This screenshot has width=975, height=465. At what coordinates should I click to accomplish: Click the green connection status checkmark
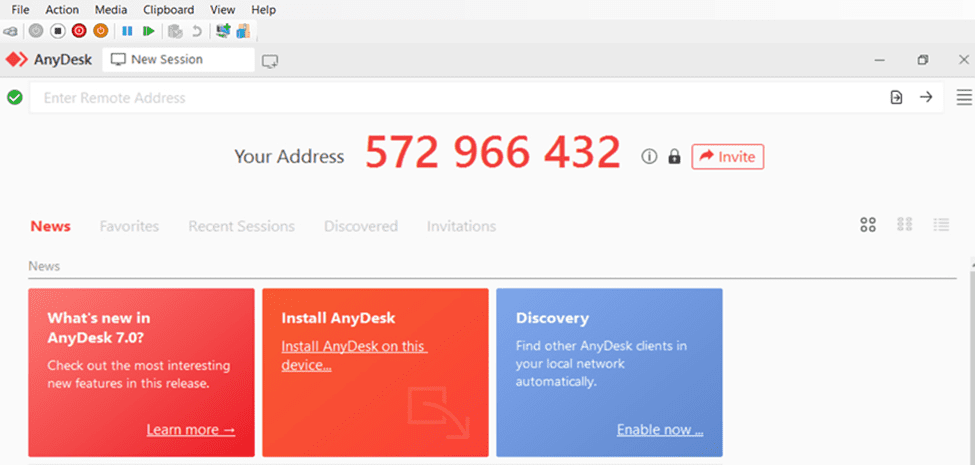(x=15, y=98)
